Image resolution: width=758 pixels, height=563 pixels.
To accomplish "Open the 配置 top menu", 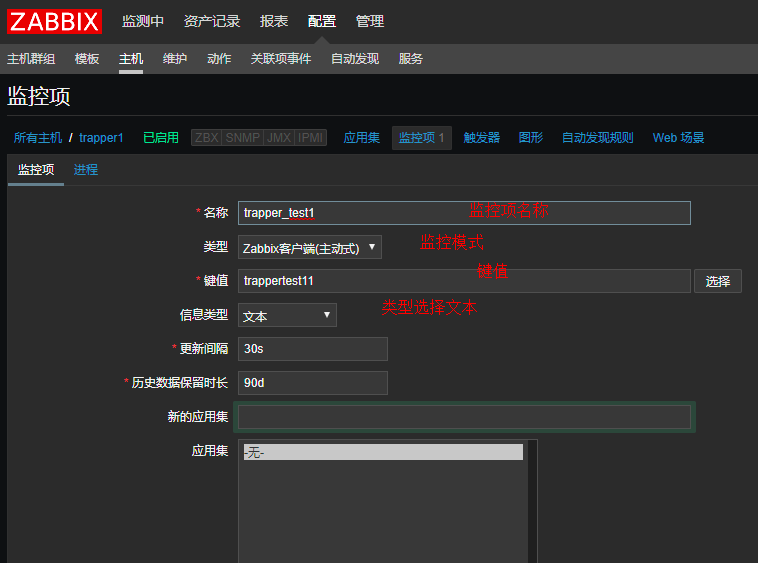I will point(321,21).
